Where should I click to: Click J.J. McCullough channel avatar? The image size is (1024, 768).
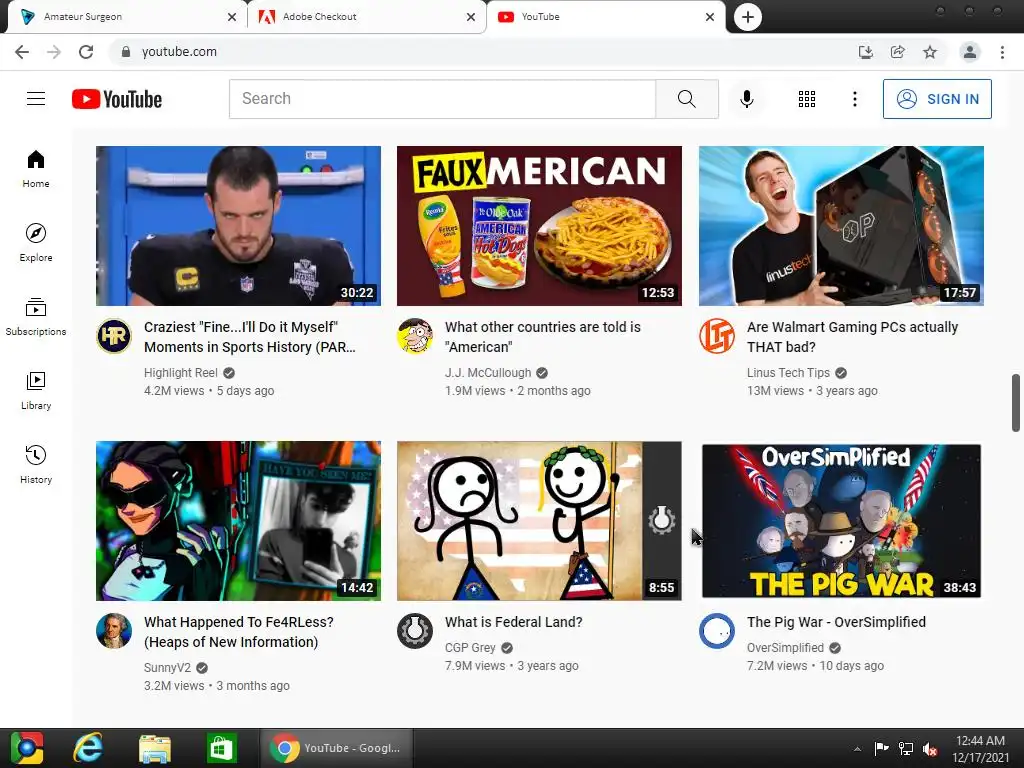point(415,336)
